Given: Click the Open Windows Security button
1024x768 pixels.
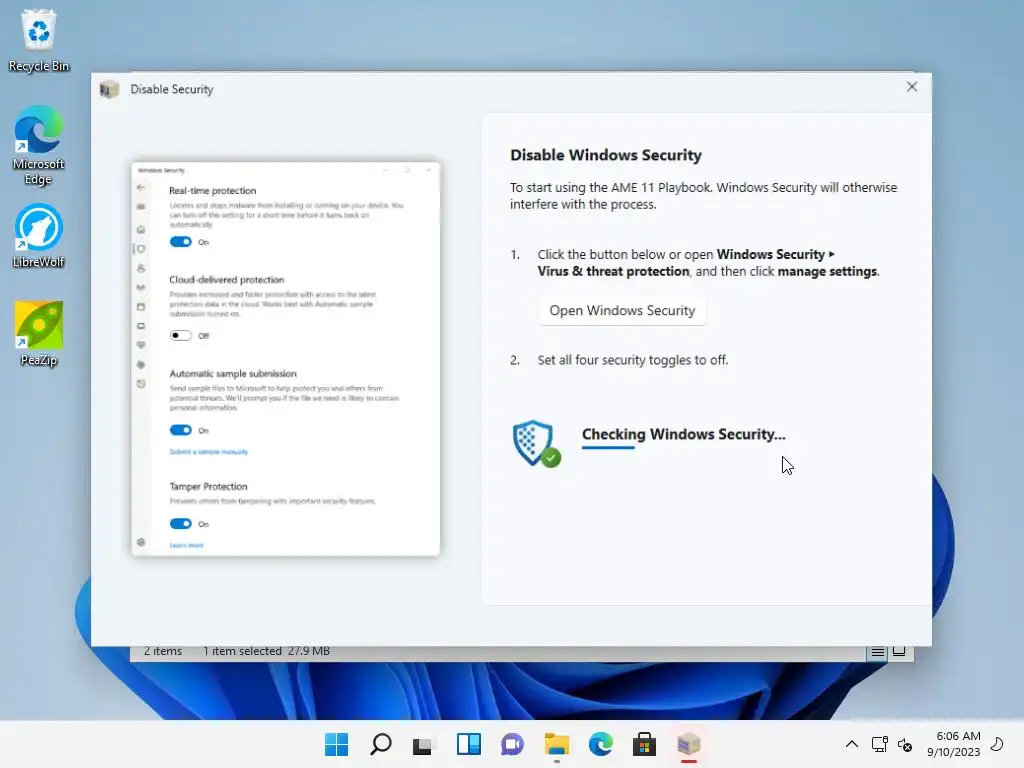Looking at the screenshot, I should tap(622, 310).
